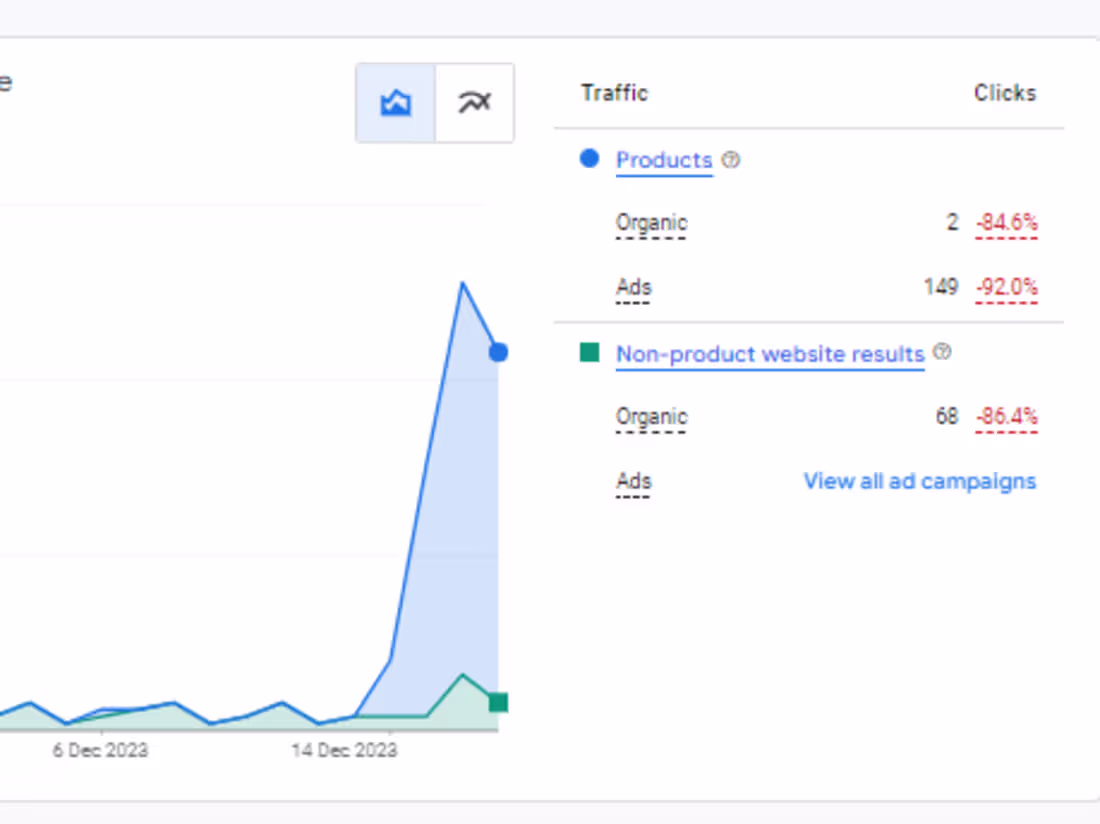This screenshot has height=824, width=1100.
Task: Click the Organic label under Non-product results
Action: (x=650, y=417)
